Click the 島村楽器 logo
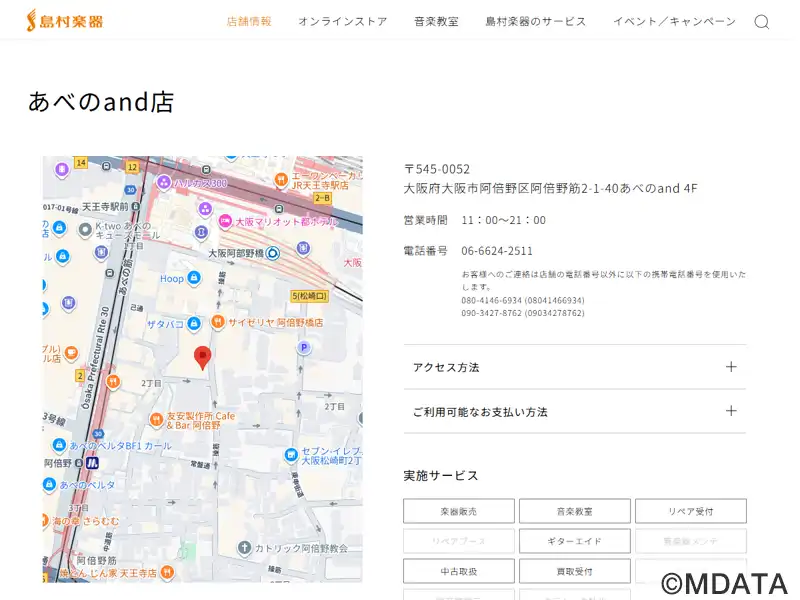The image size is (800, 600). pos(65,21)
